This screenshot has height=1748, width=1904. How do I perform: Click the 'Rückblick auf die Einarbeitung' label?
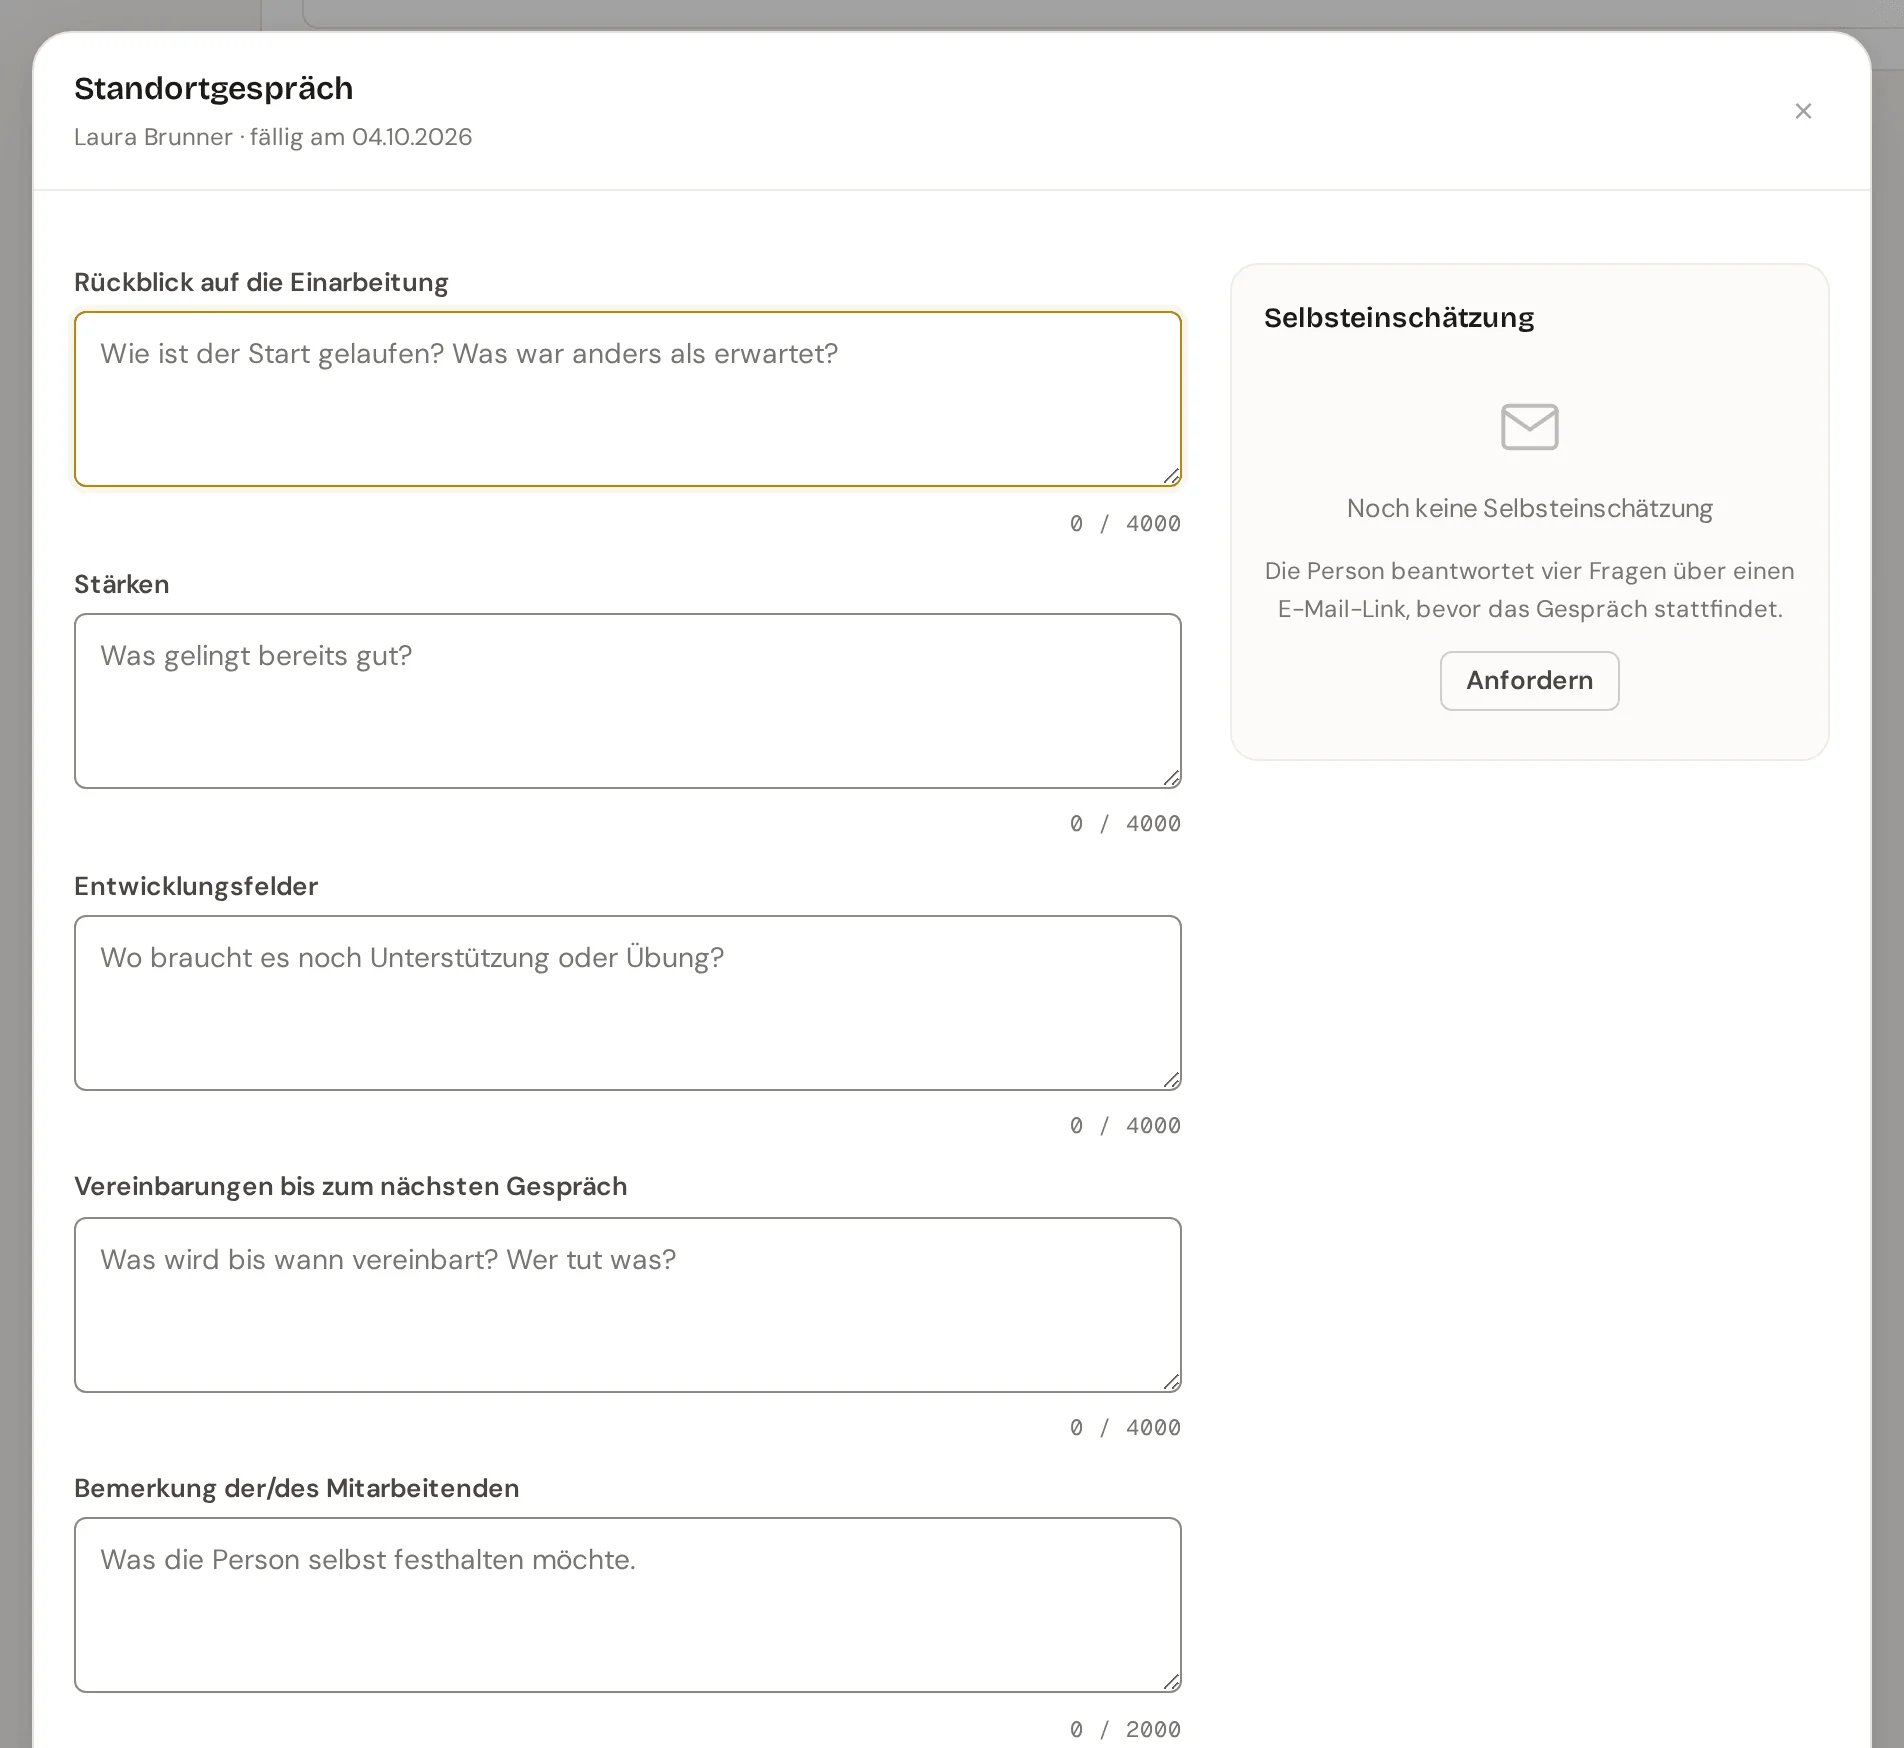[261, 282]
